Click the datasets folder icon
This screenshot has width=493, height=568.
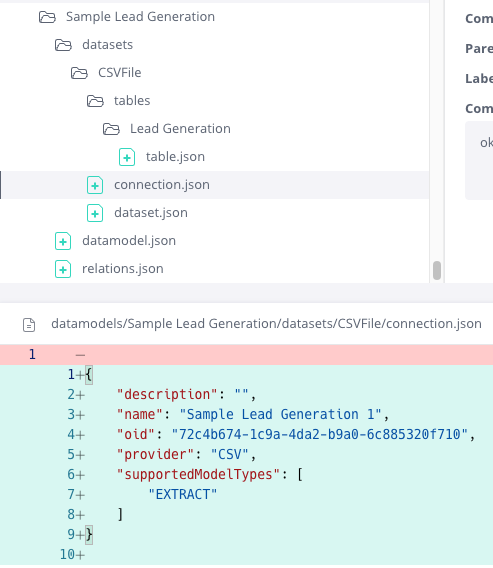(63, 45)
